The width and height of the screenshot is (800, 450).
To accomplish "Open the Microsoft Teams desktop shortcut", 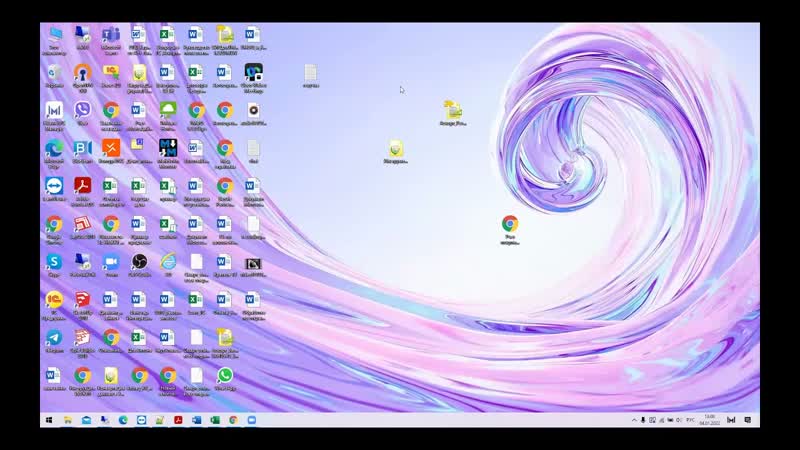I will click(110, 36).
